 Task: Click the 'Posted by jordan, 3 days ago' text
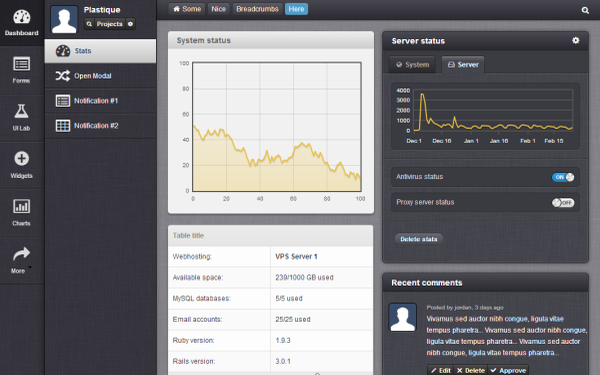coord(465,307)
